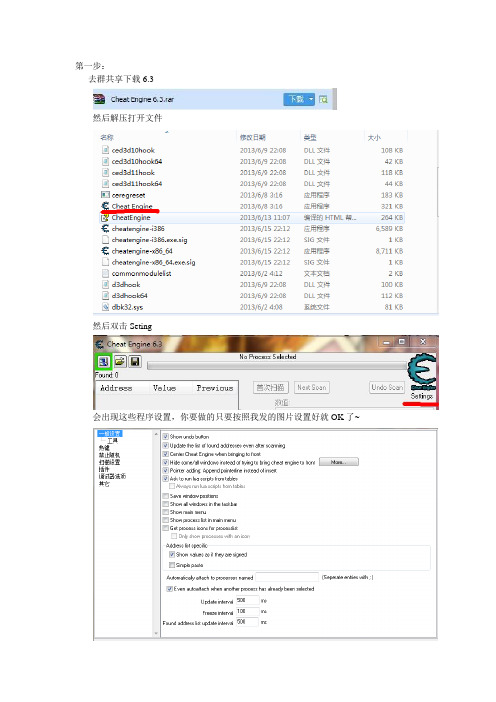
Task: Click the cheatengine-i386.exe.sig file icon
Action: point(105,240)
